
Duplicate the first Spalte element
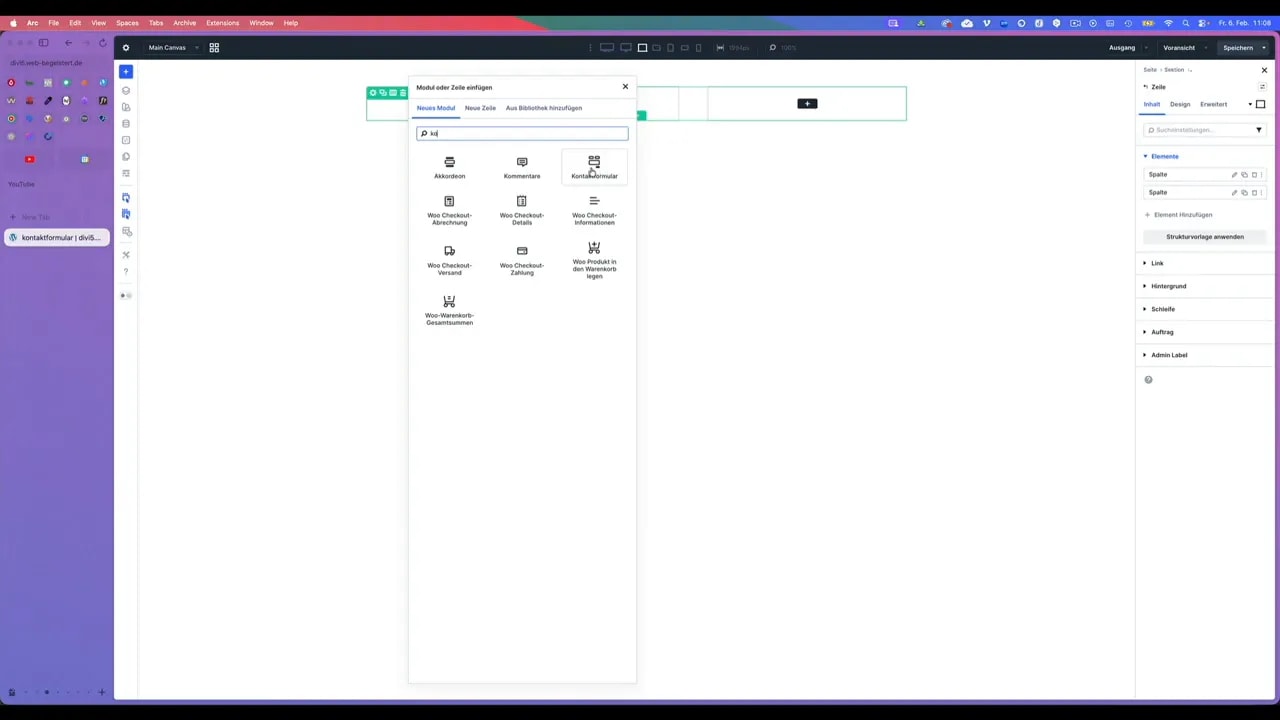point(1244,174)
